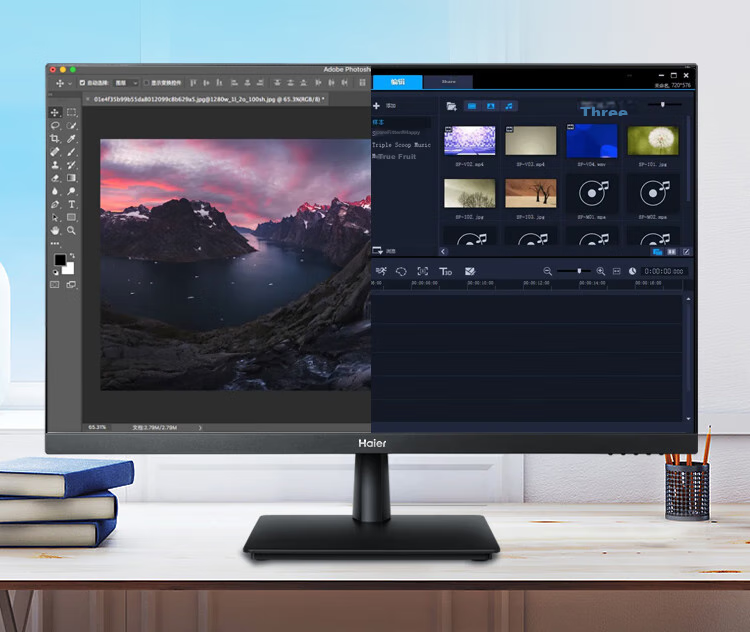Viewport: 750px width, 632px height.
Task: Switch to the Share tab
Action: click(x=448, y=82)
